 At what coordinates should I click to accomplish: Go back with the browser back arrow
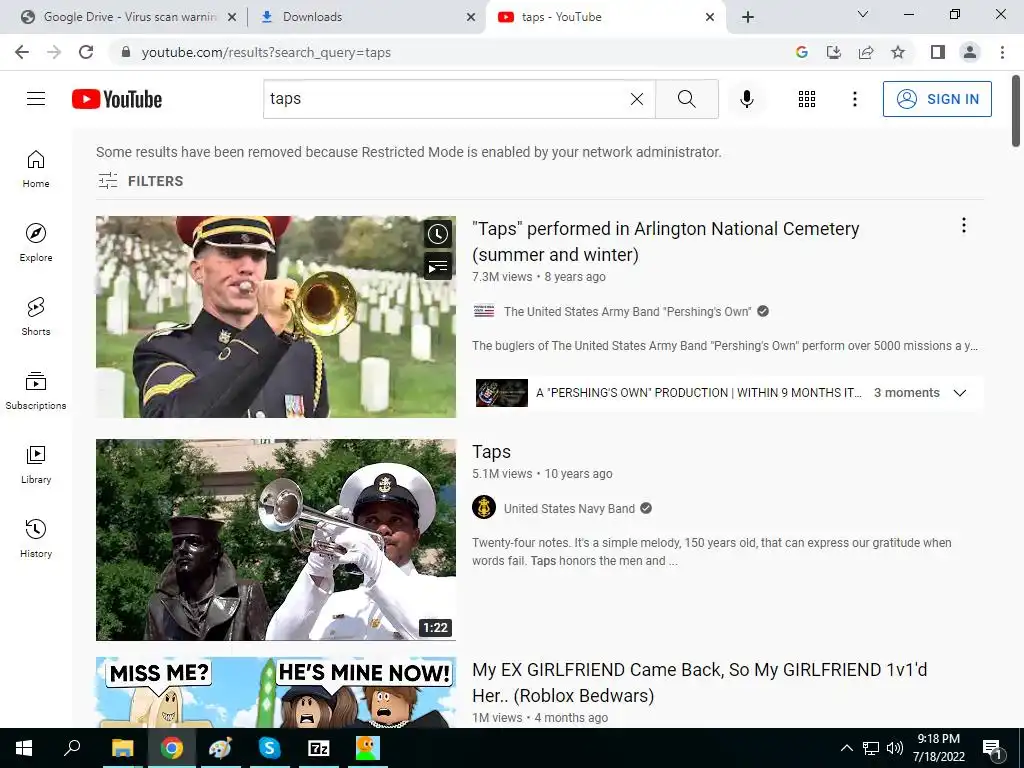coord(22,52)
